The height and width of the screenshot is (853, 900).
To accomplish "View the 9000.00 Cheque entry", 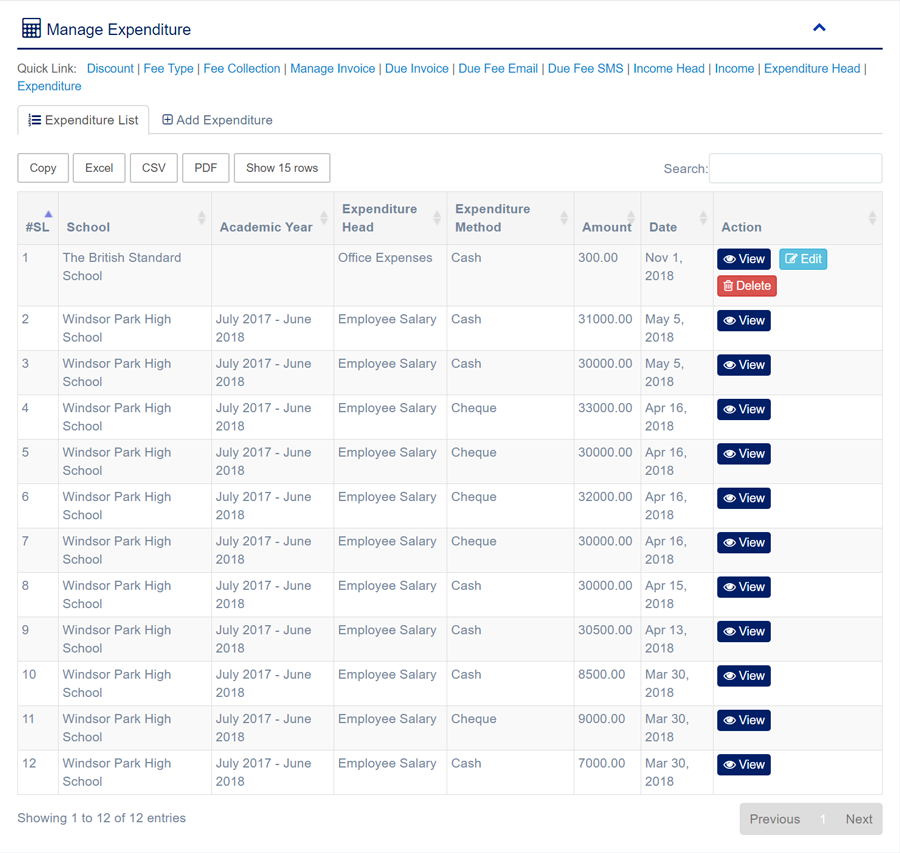I will click(744, 720).
